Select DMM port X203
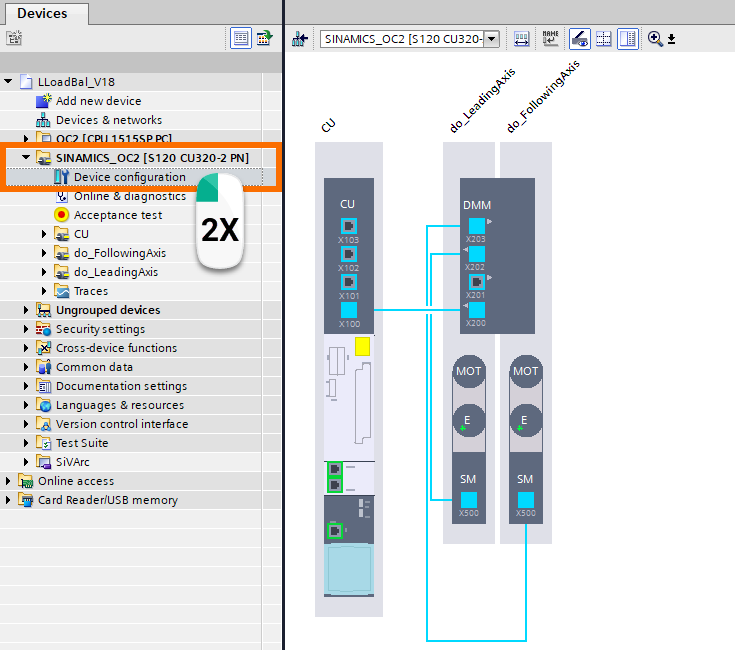735x650 pixels. coord(477,226)
